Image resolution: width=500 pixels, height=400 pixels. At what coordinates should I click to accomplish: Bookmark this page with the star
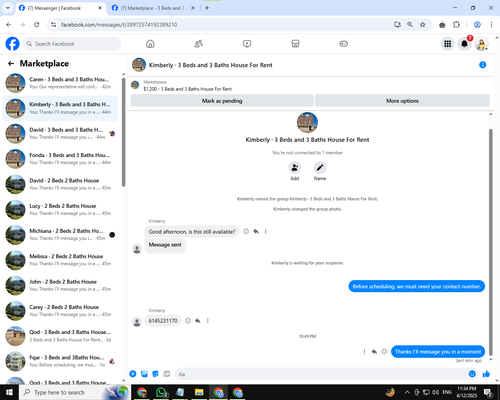coord(422,24)
